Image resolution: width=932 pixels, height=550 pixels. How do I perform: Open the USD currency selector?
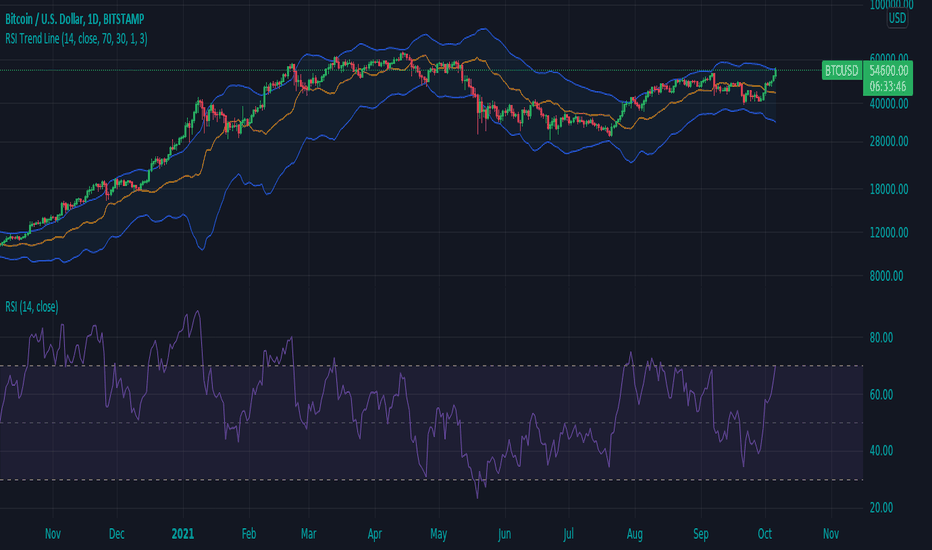click(x=897, y=18)
